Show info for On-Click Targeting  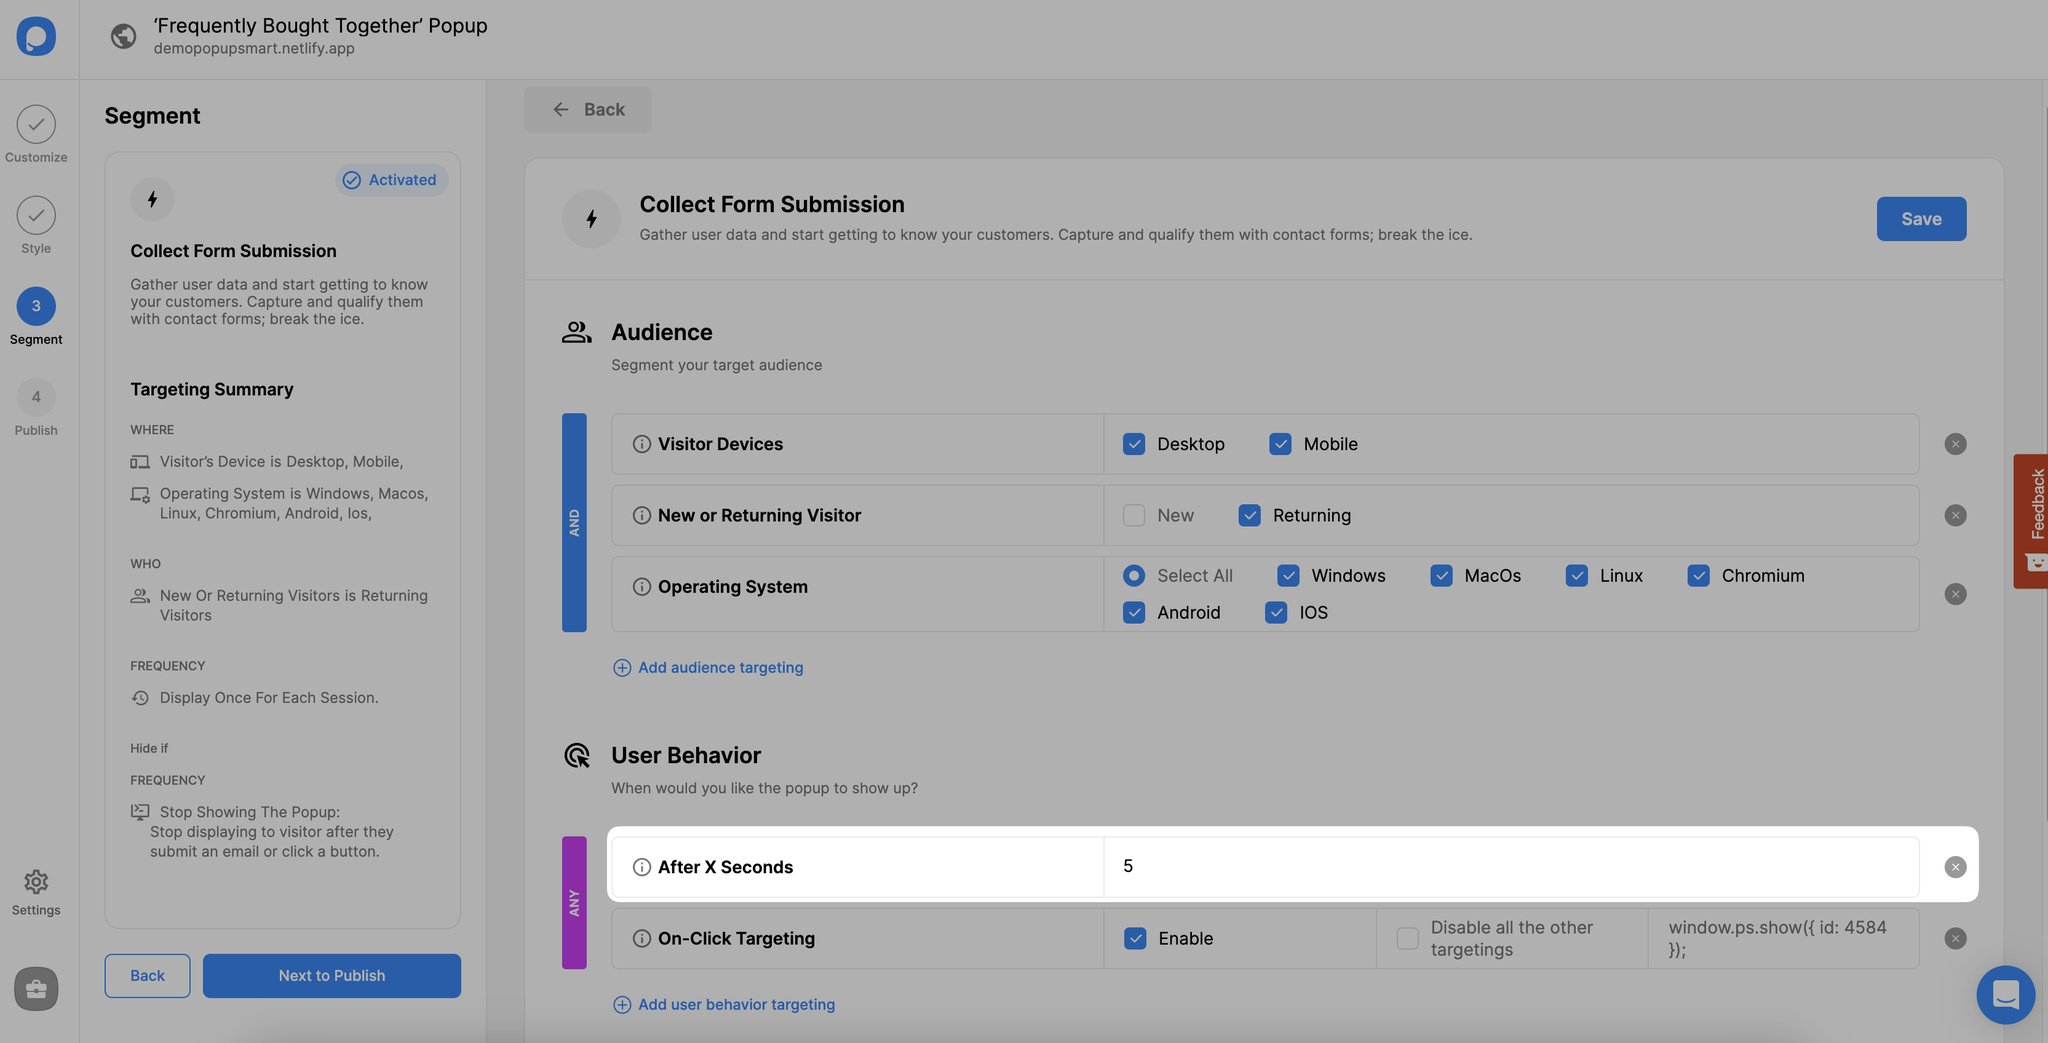click(x=642, y=938)
